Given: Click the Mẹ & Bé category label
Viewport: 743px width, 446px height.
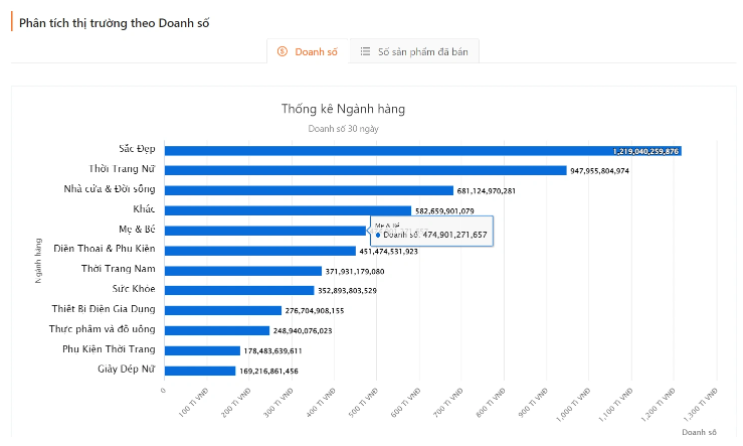Looking at the screenshot, I should tap(136, 229).
